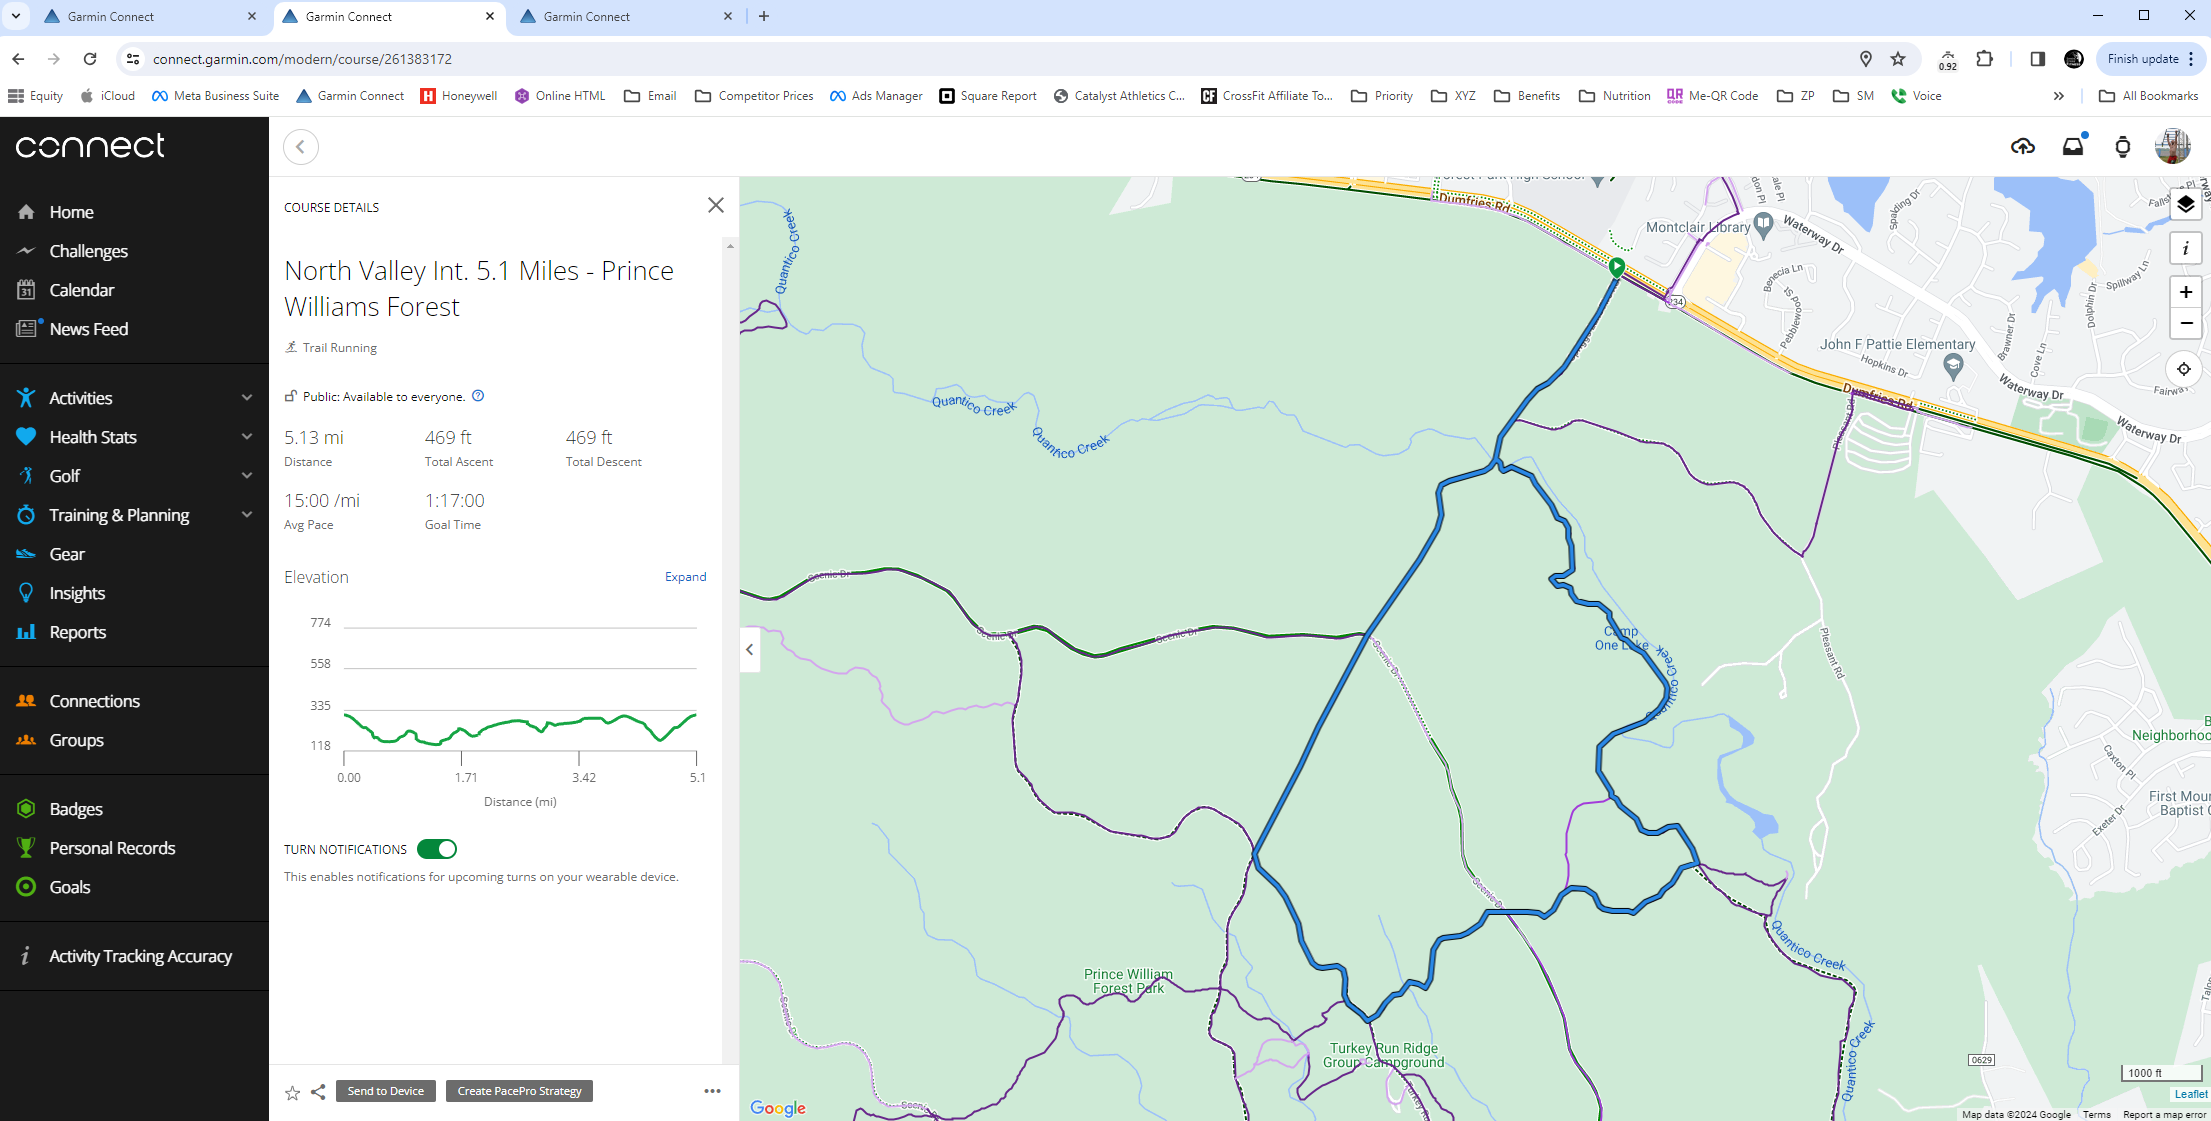Bookmark this page with the star
2211x1121 pixels.
tap(1898, 59)
